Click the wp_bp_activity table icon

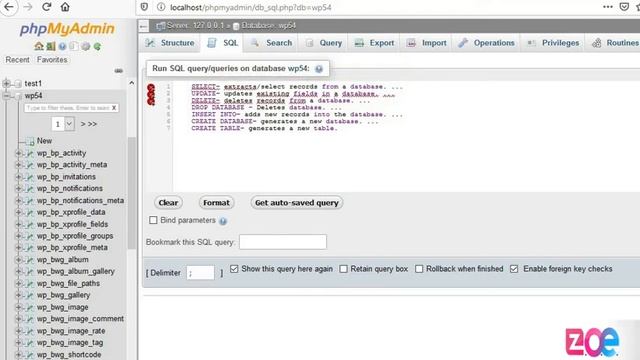click(30, 153)
